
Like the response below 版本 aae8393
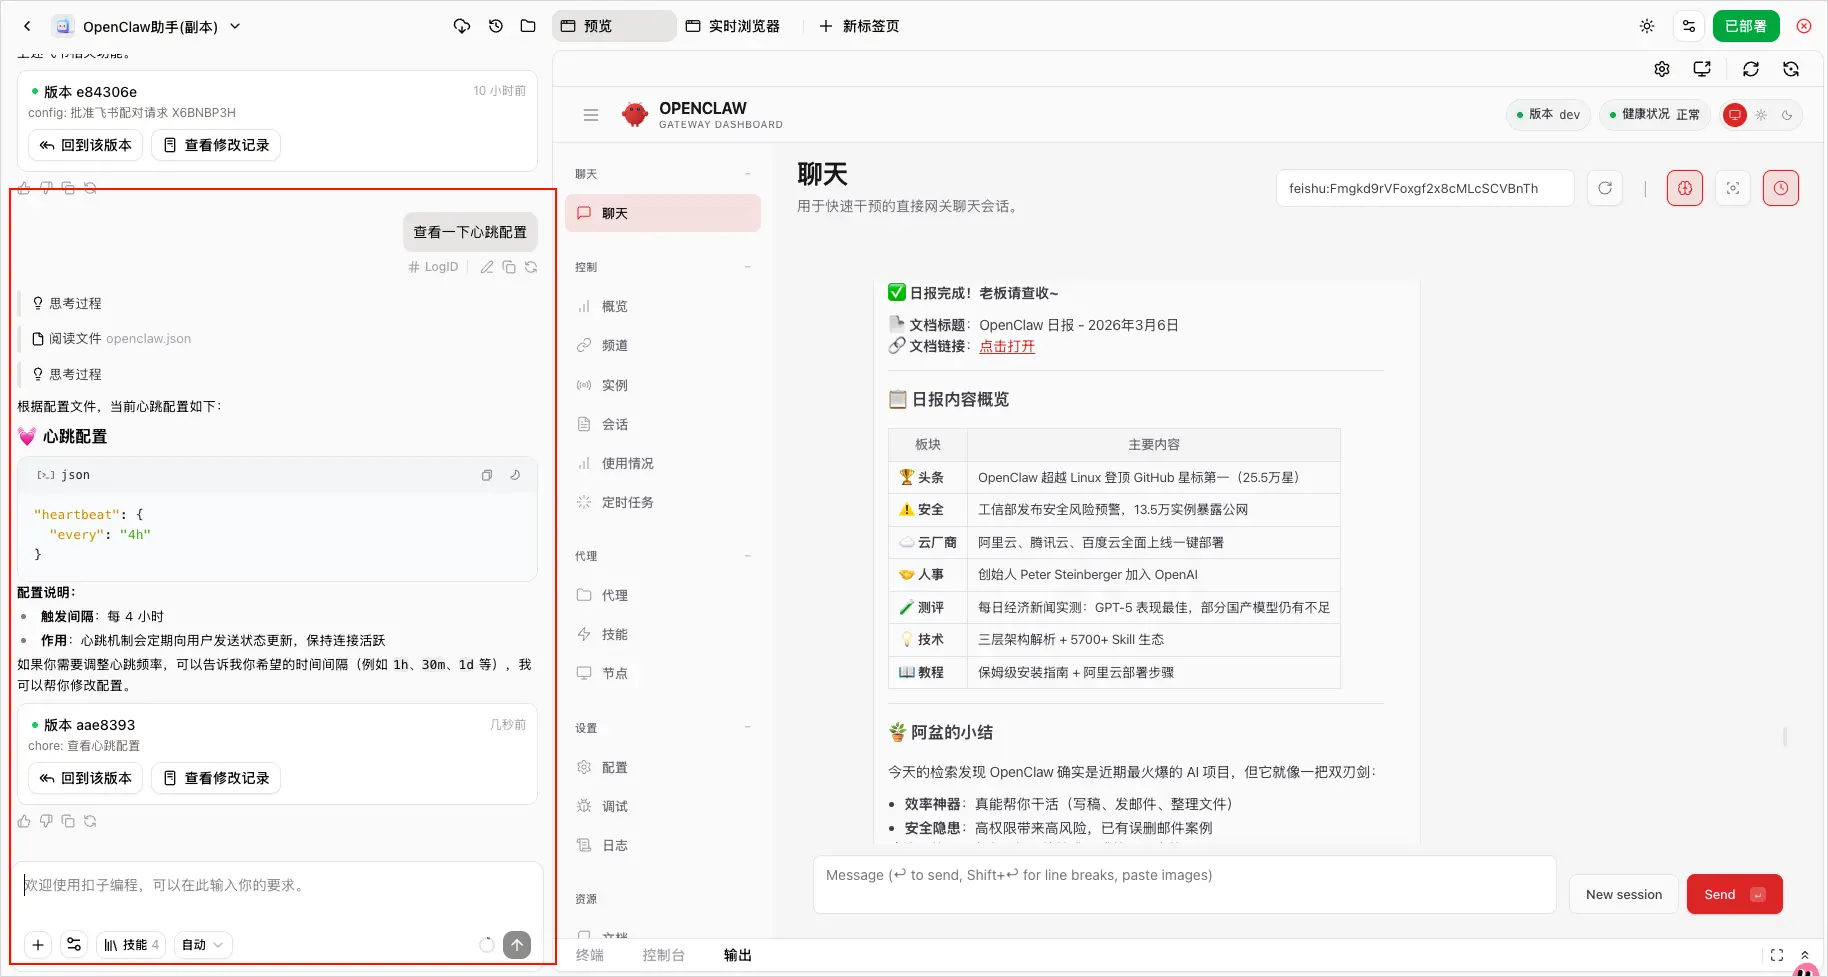24,821
